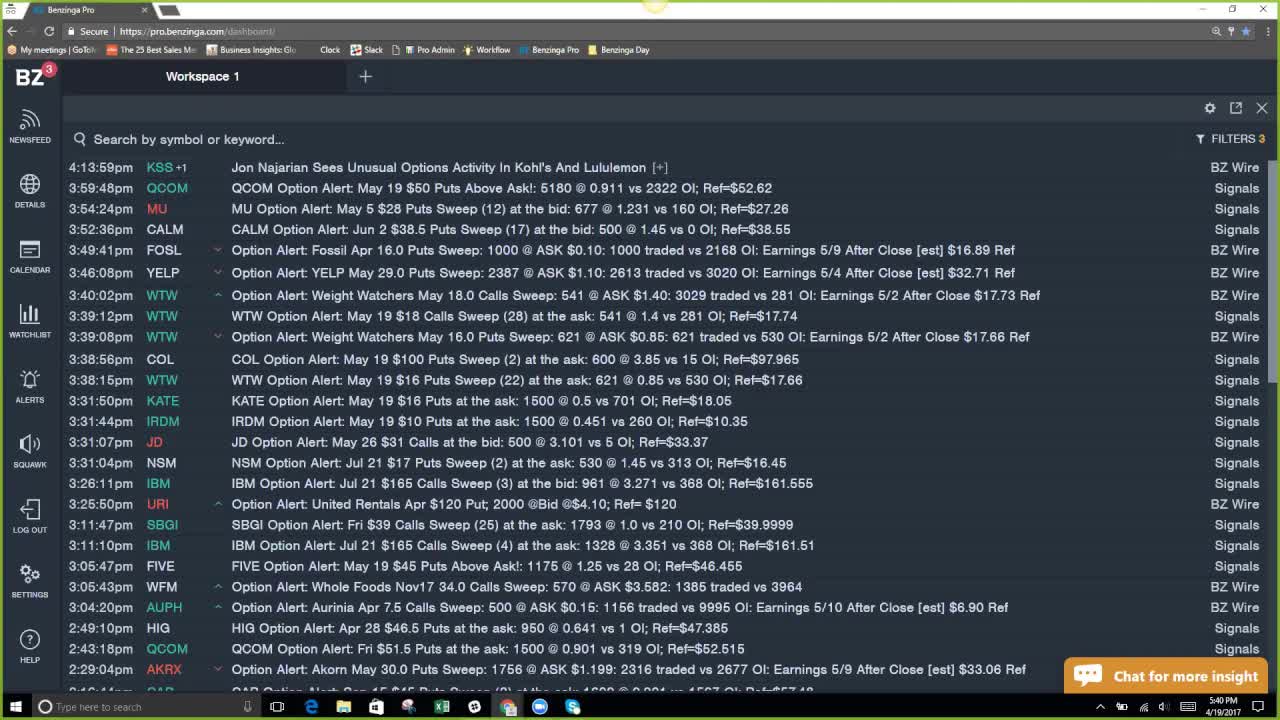The height and width of the screenshot is (720, 1280).
Task: Expand the [+] on the Jon Najarian headline
Action: point(660,168)
